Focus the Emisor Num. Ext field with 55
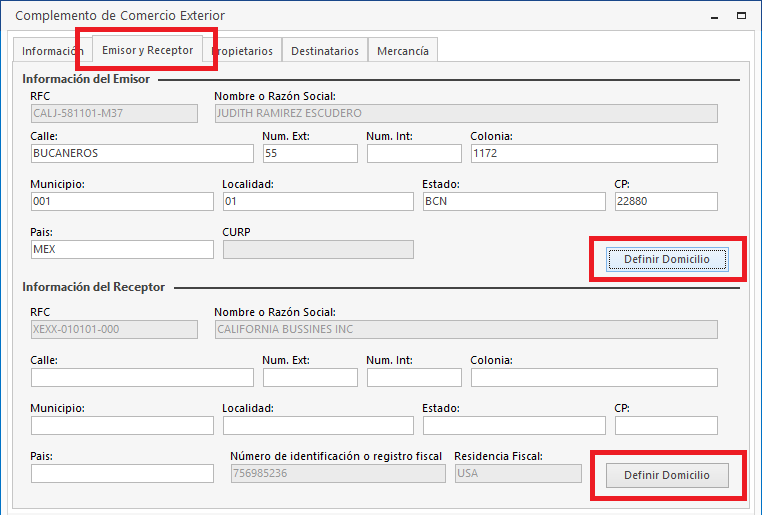Viewport: 762px width, 515px height. coord(310,154)
